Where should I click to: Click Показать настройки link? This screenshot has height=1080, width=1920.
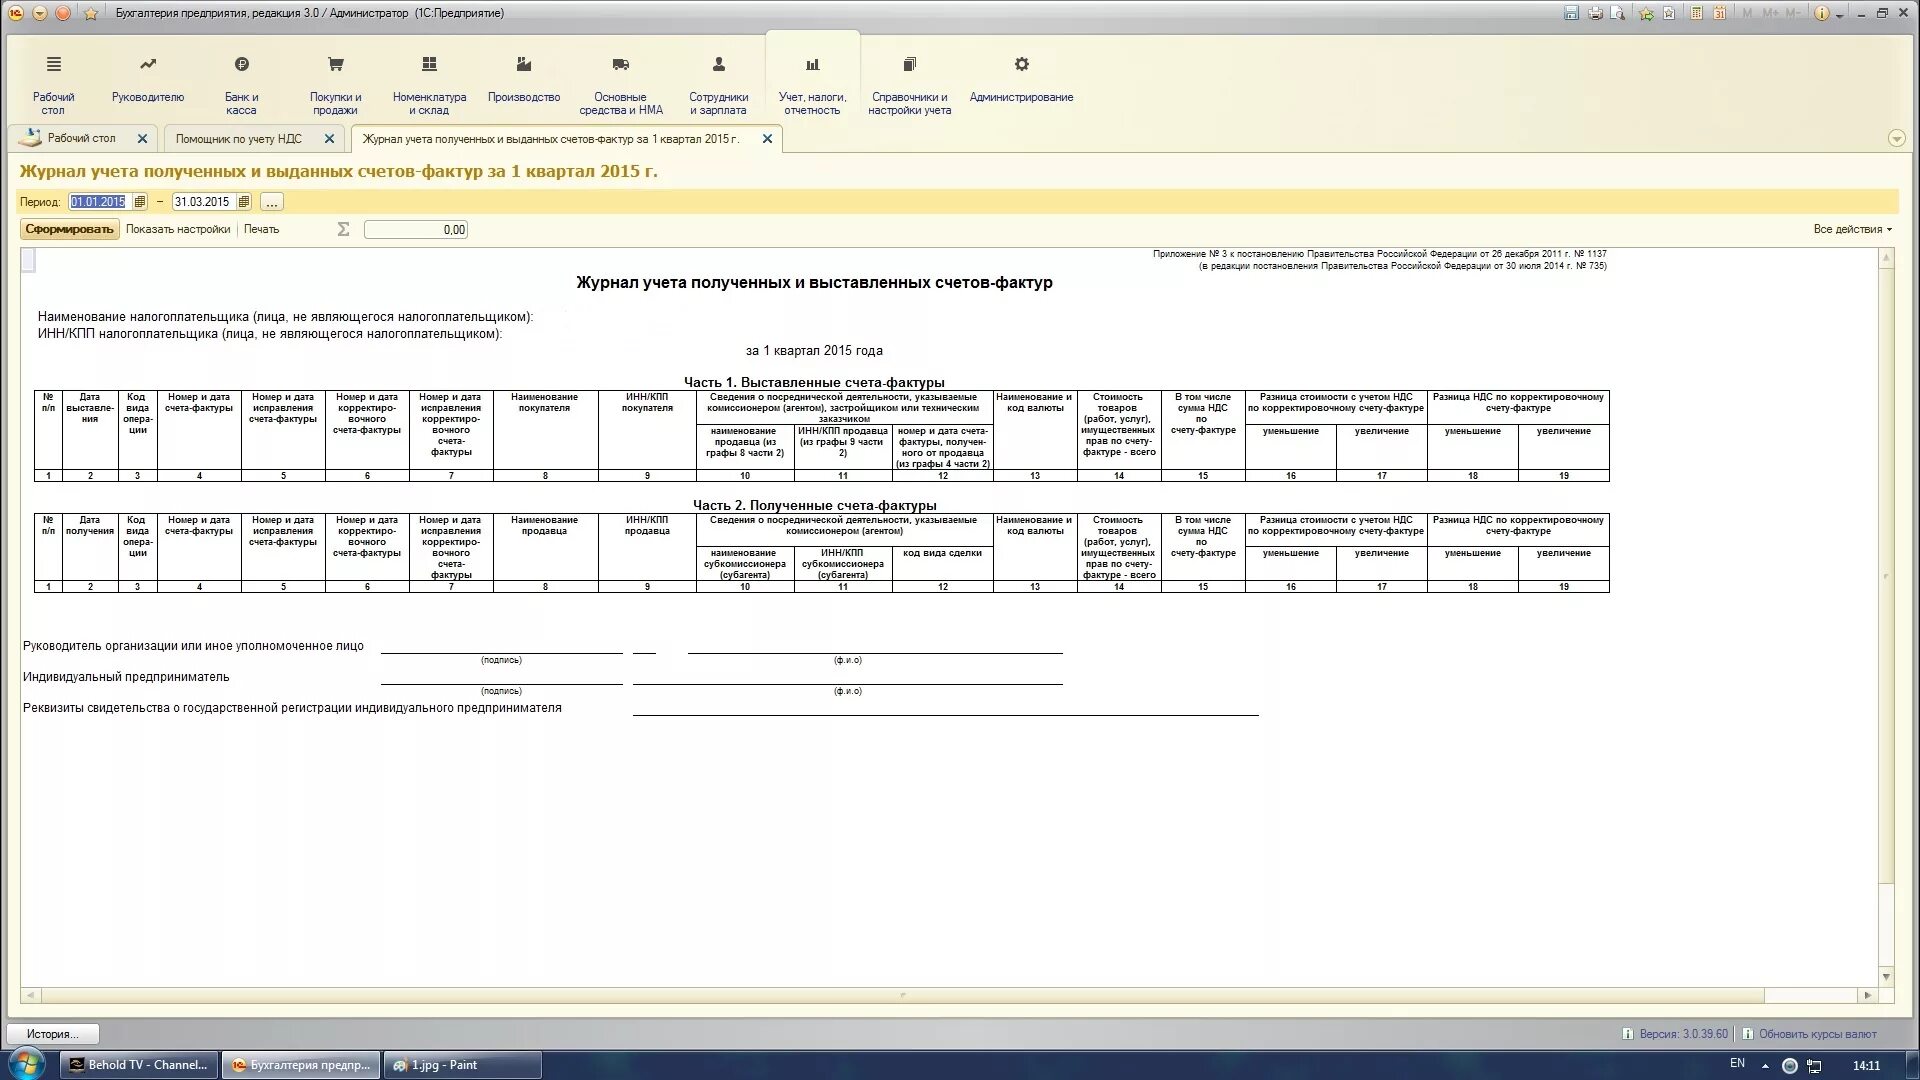tap(178, 229)
